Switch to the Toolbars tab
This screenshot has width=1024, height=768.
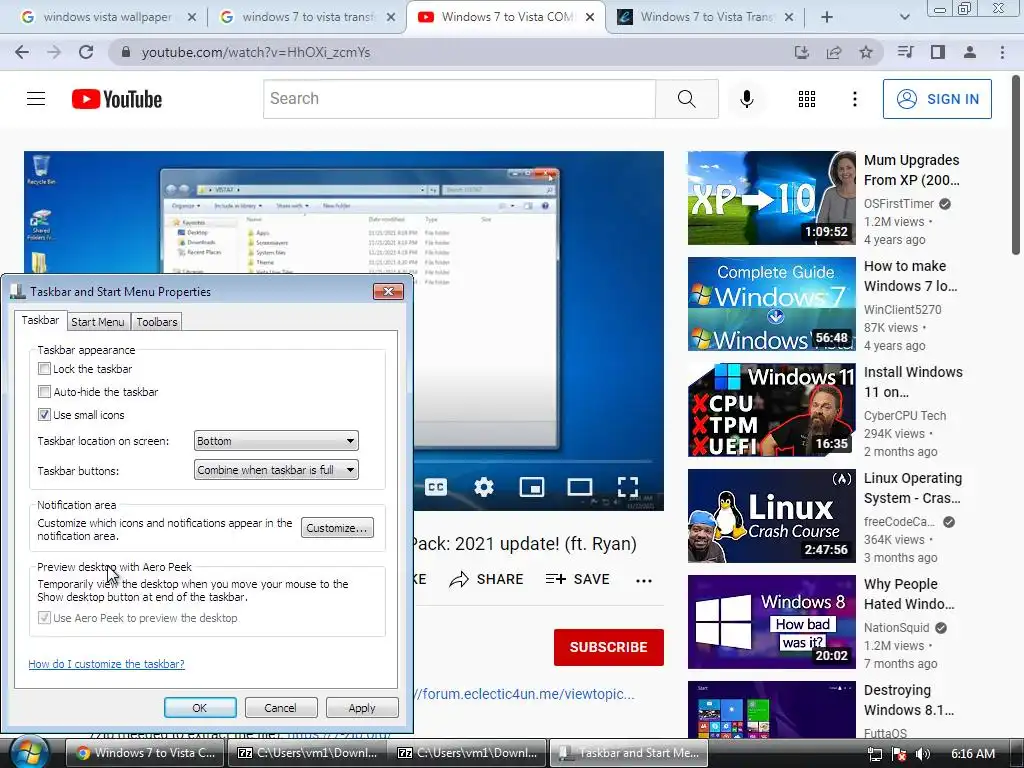pos(157,322)
